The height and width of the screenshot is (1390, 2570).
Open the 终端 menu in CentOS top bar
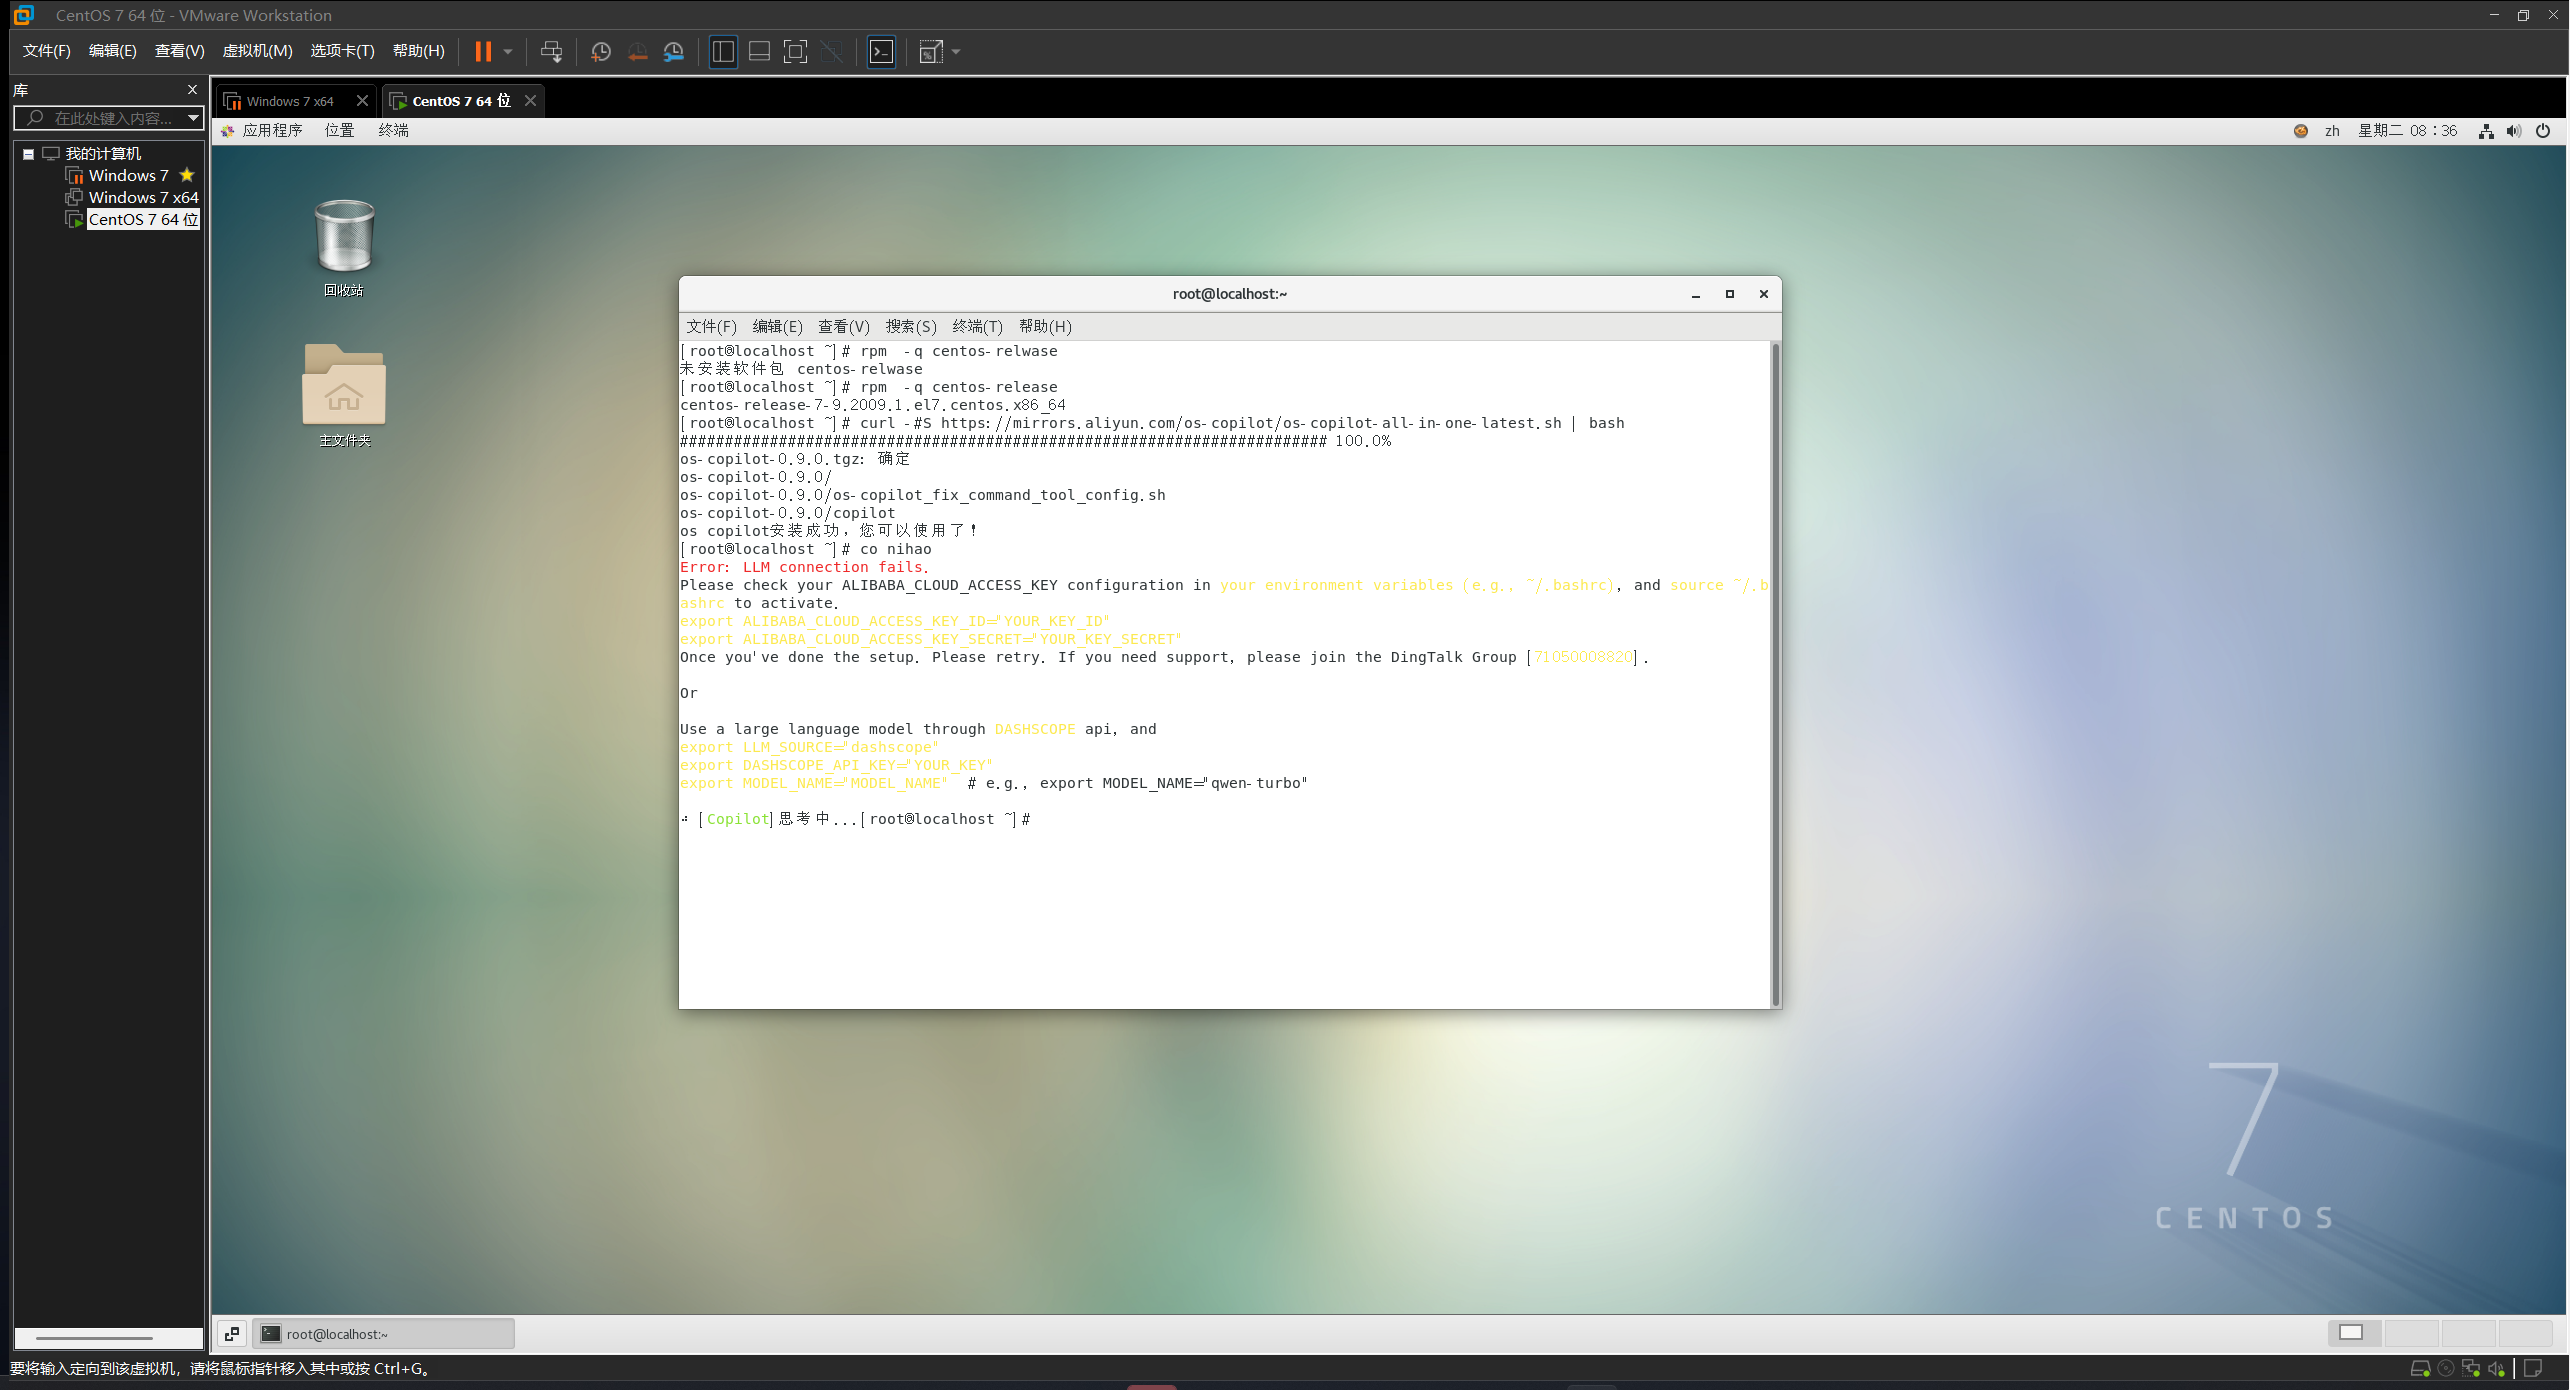tap(394, 131)
